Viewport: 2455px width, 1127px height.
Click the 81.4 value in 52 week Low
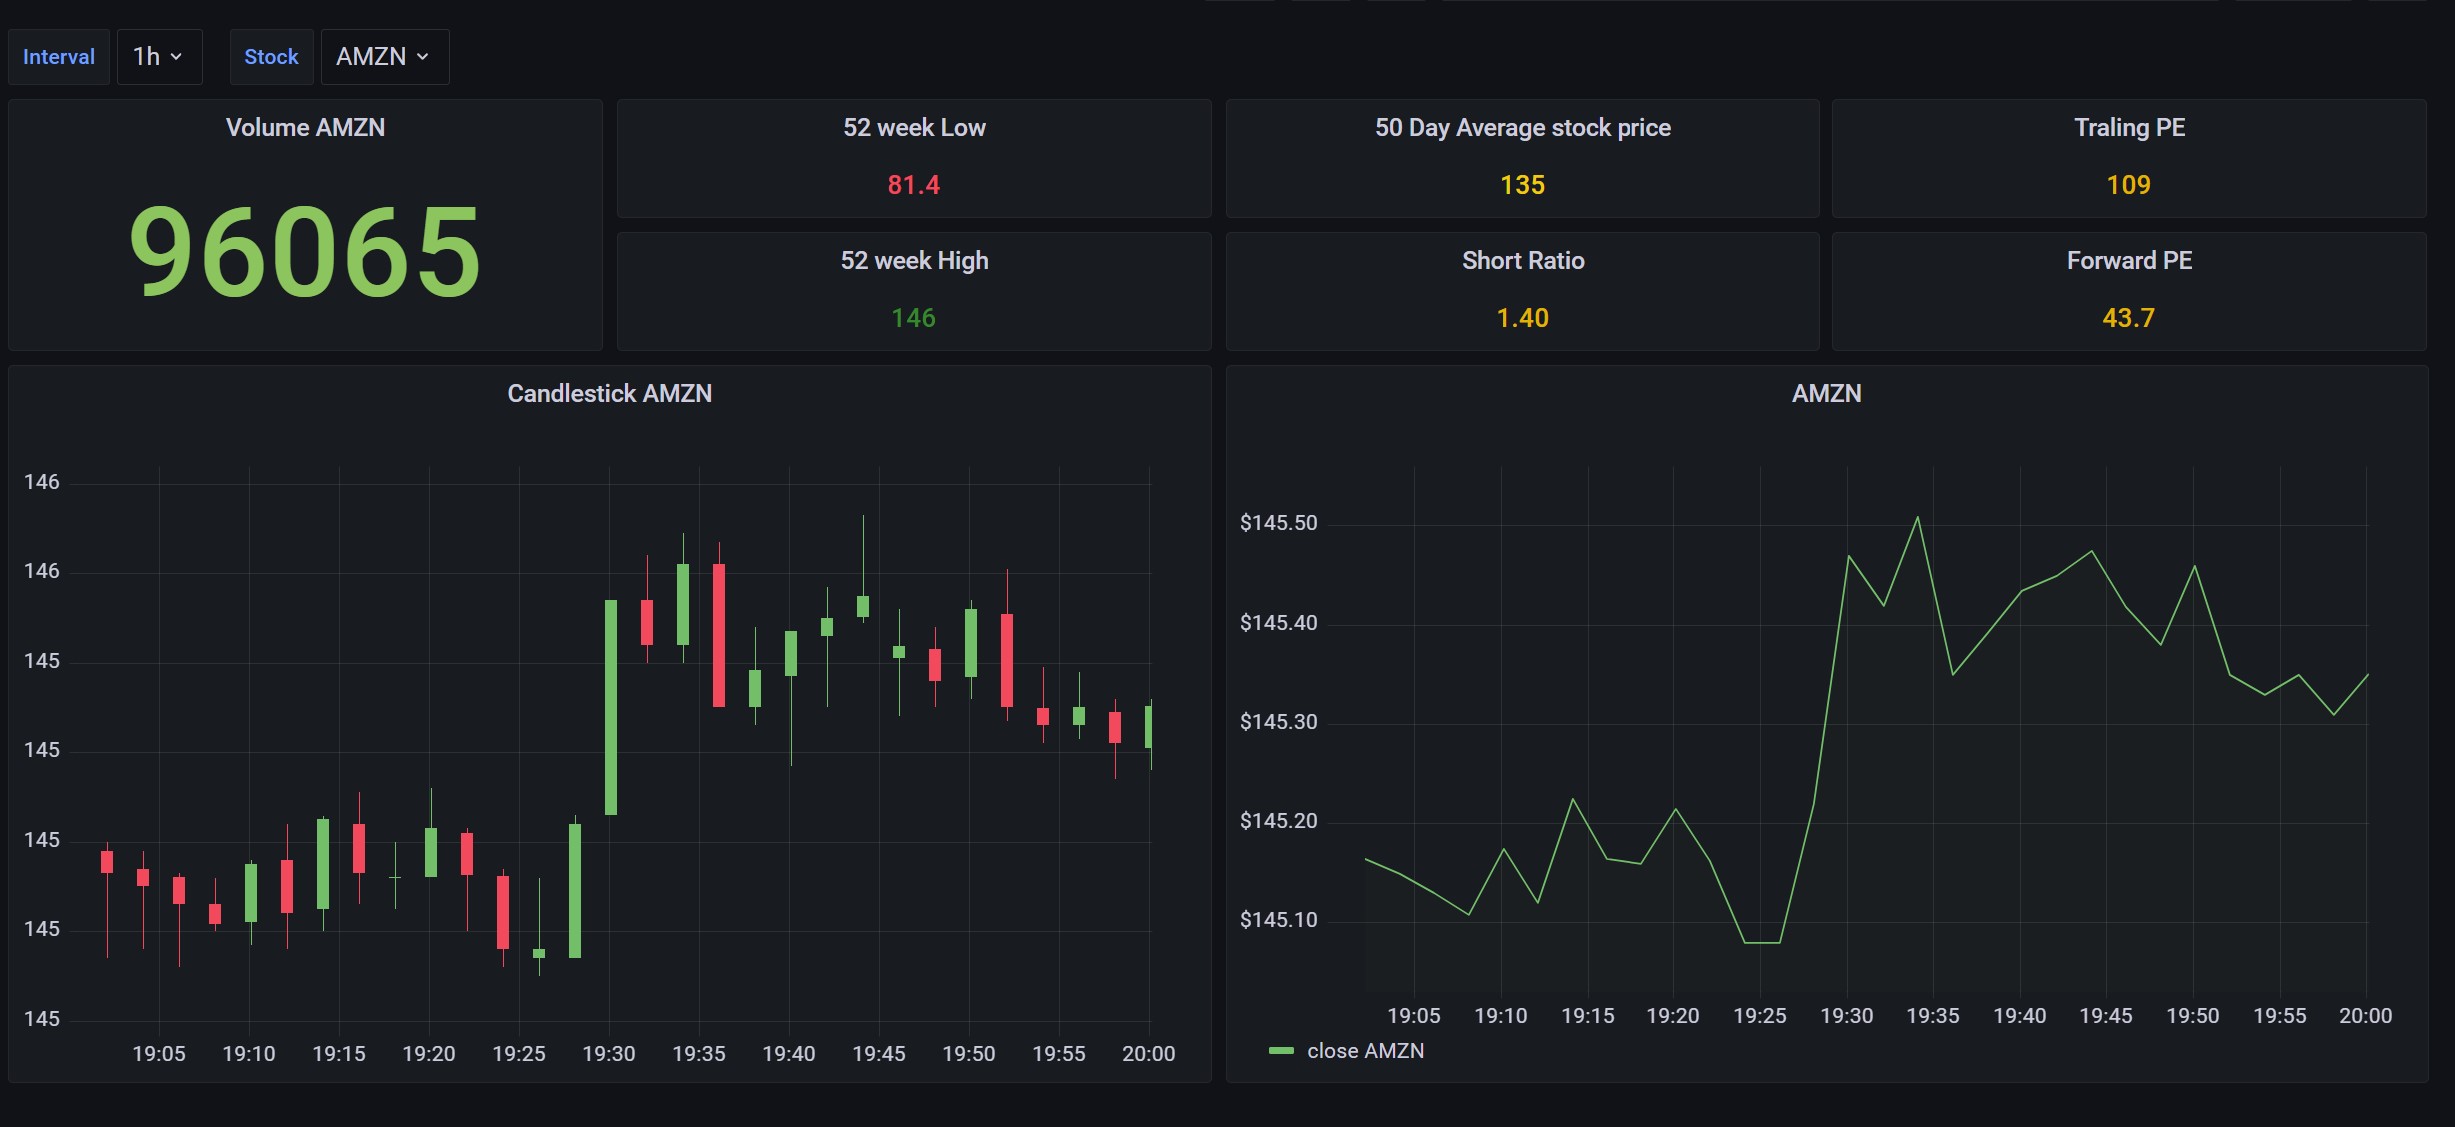914,185
